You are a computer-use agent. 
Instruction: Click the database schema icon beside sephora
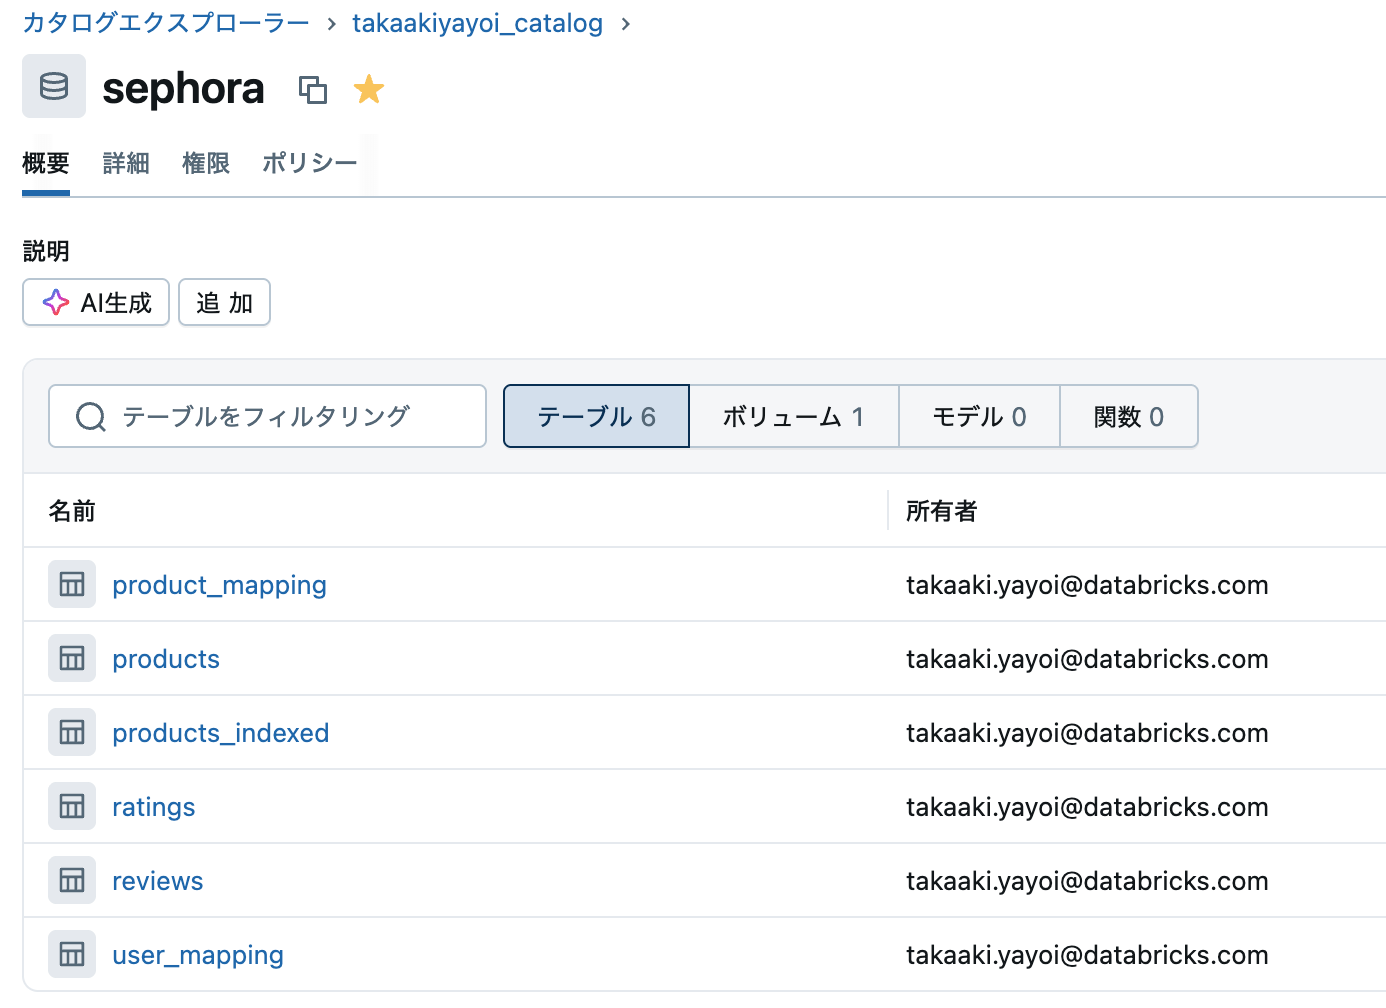tap(54, 86)
